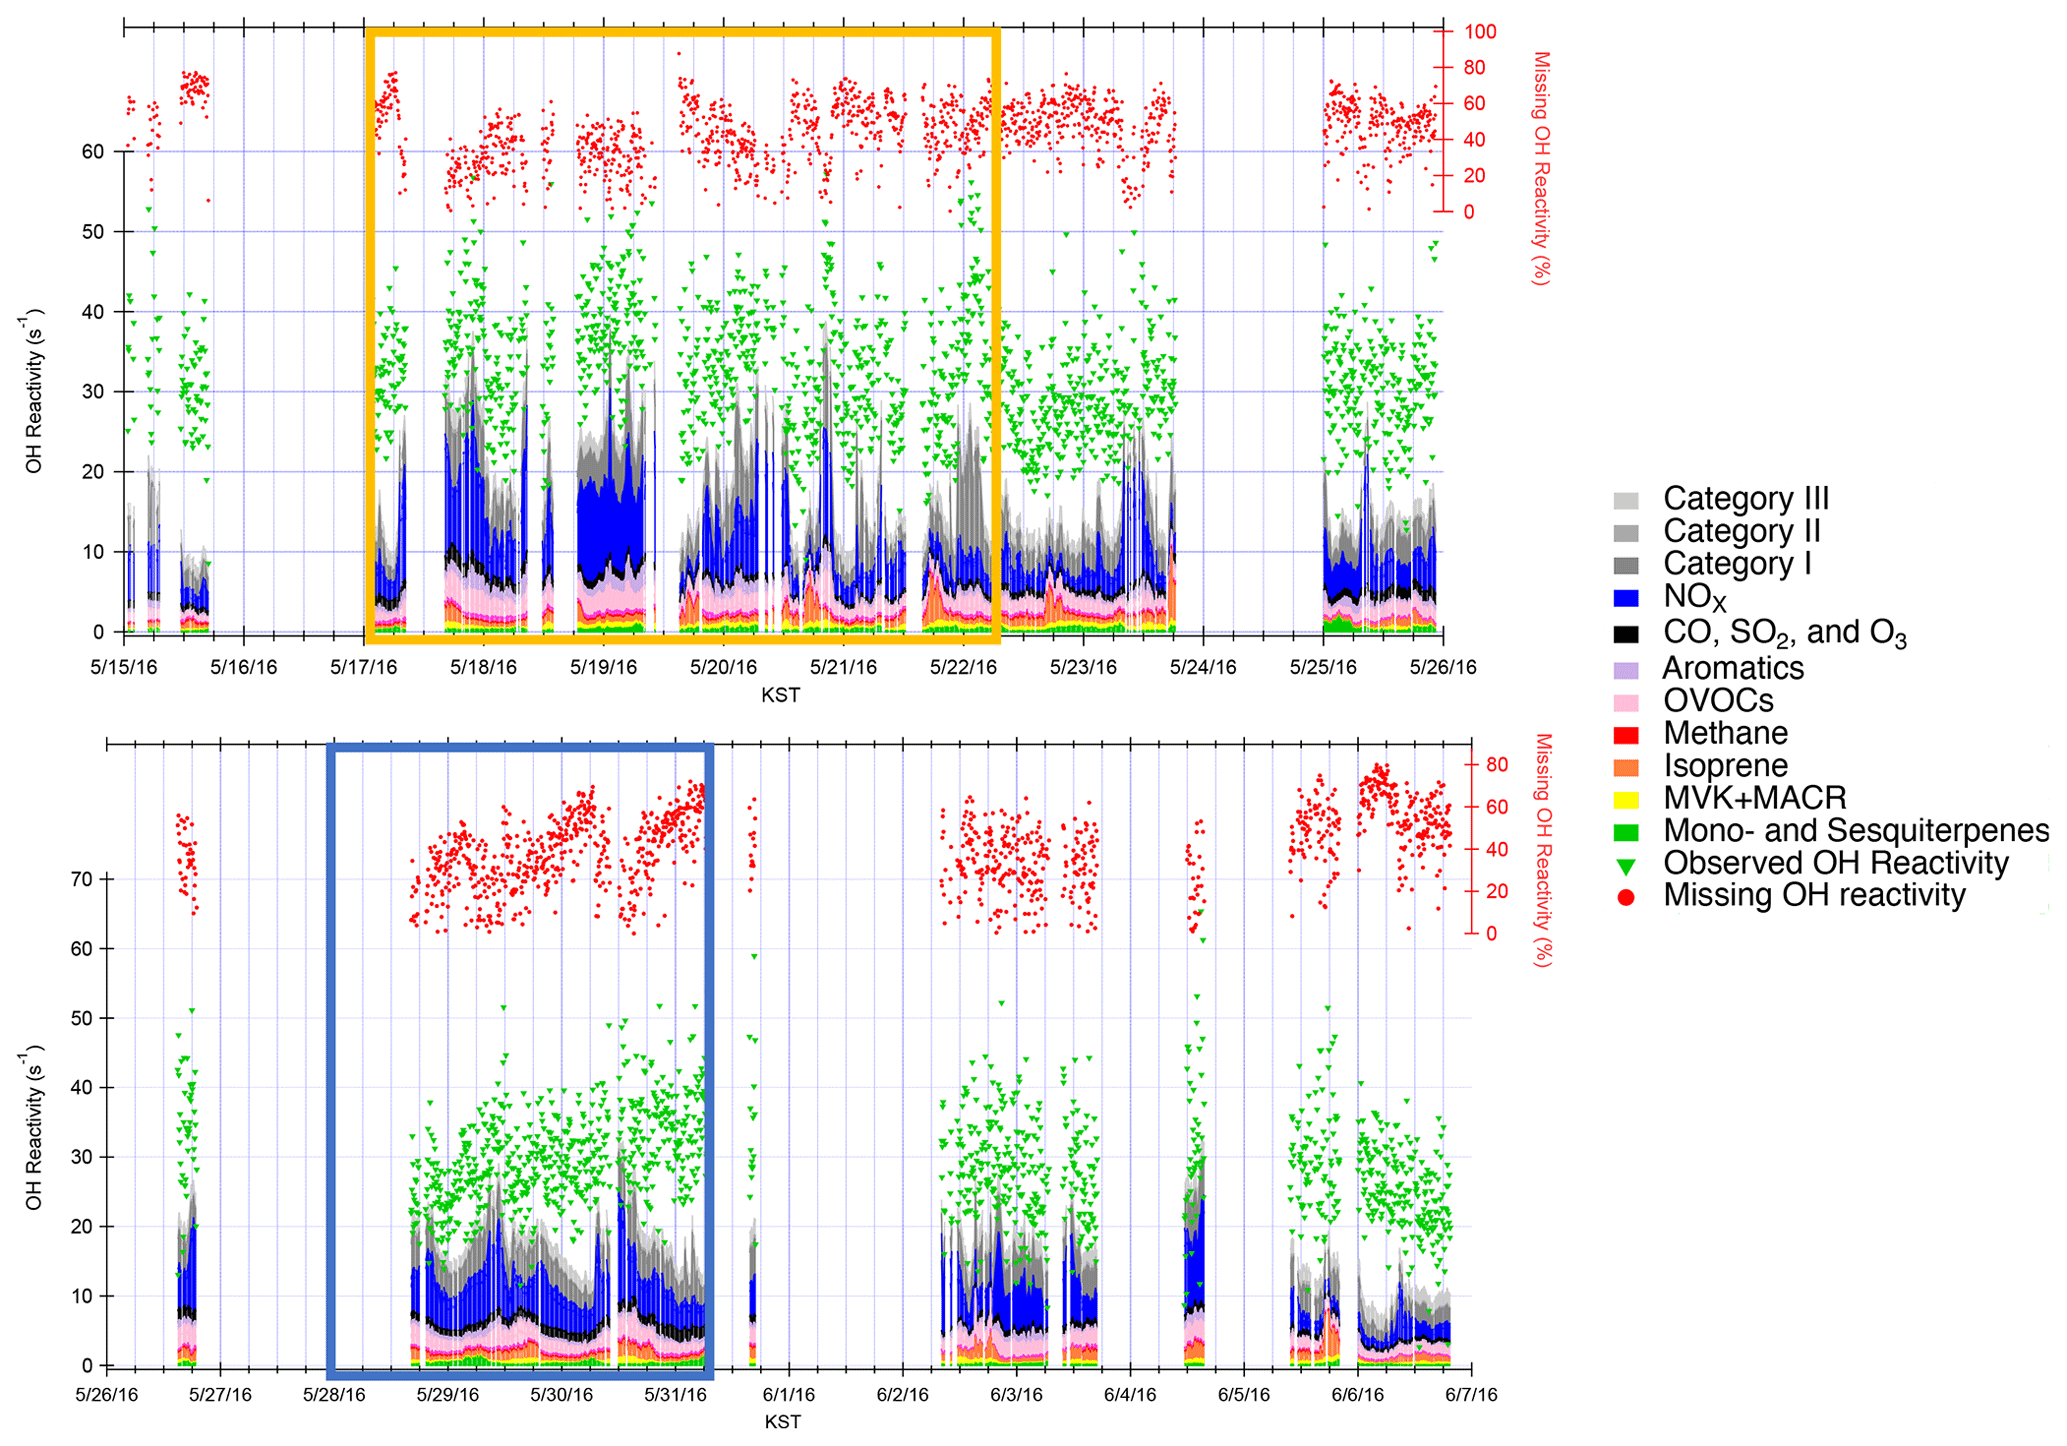2067x1446 pixels.
Task: Click the green triangle Observed OH Reactivity icon
Action: coord(1626,866)
